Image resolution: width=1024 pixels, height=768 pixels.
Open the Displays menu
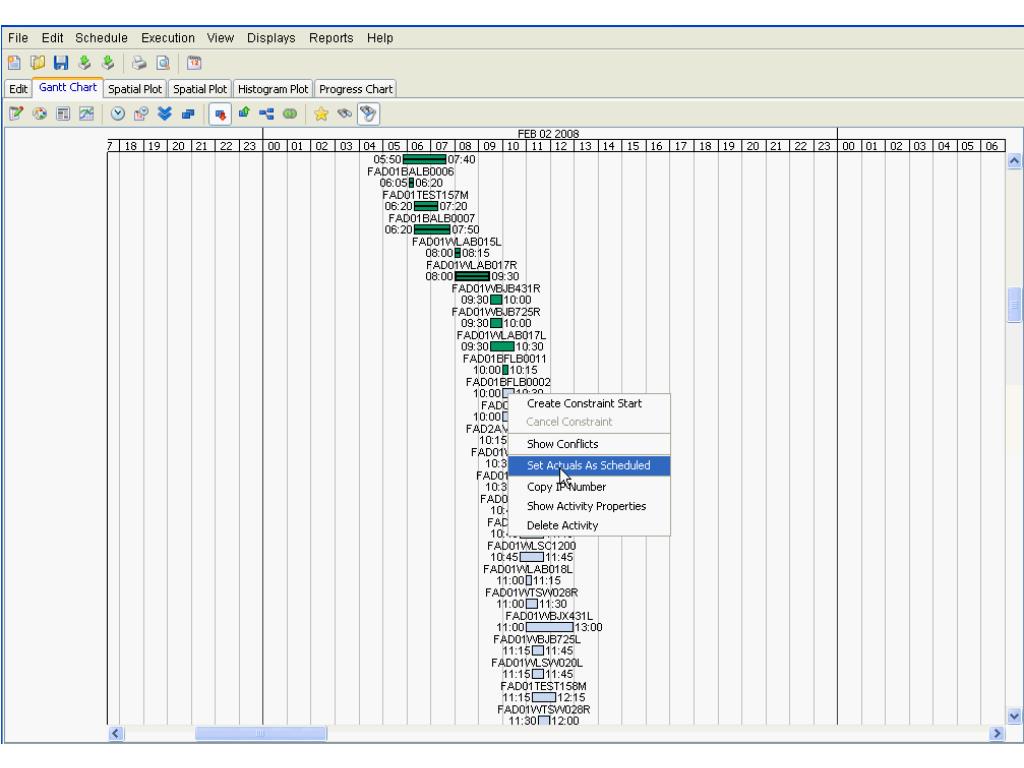[x=271, y=38]
